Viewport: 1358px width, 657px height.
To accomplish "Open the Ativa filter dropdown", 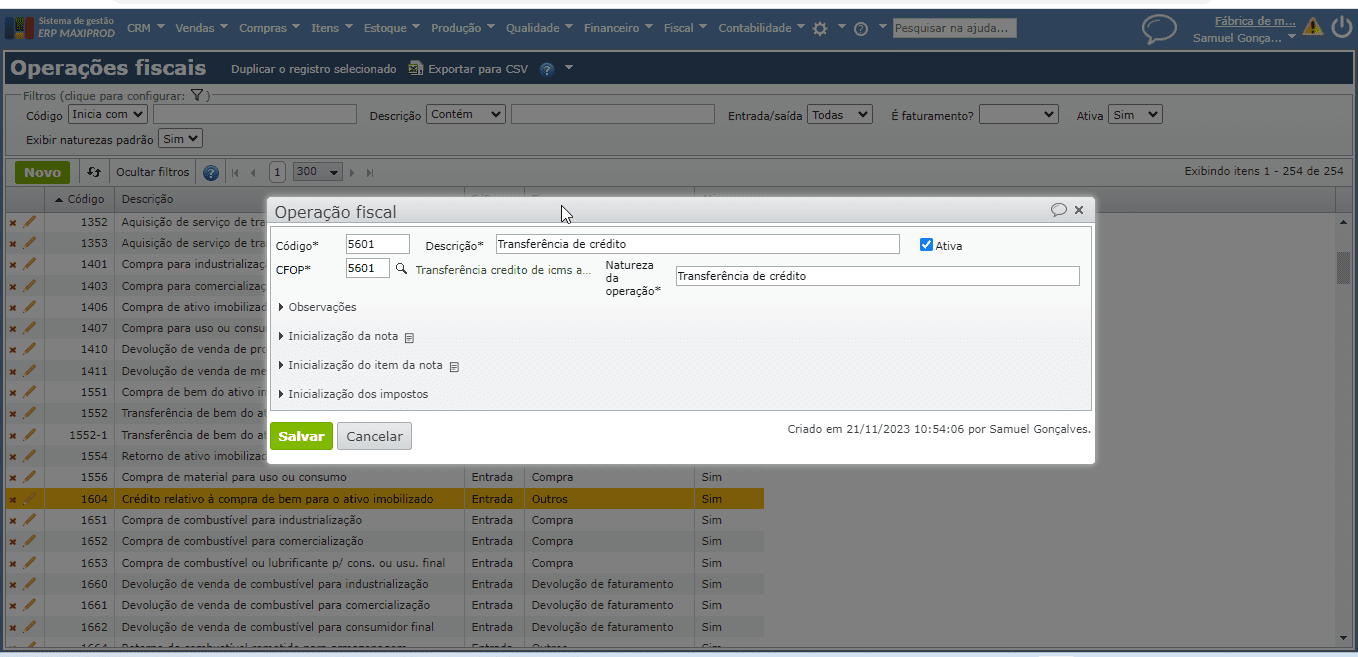I will pos(1135,115).
